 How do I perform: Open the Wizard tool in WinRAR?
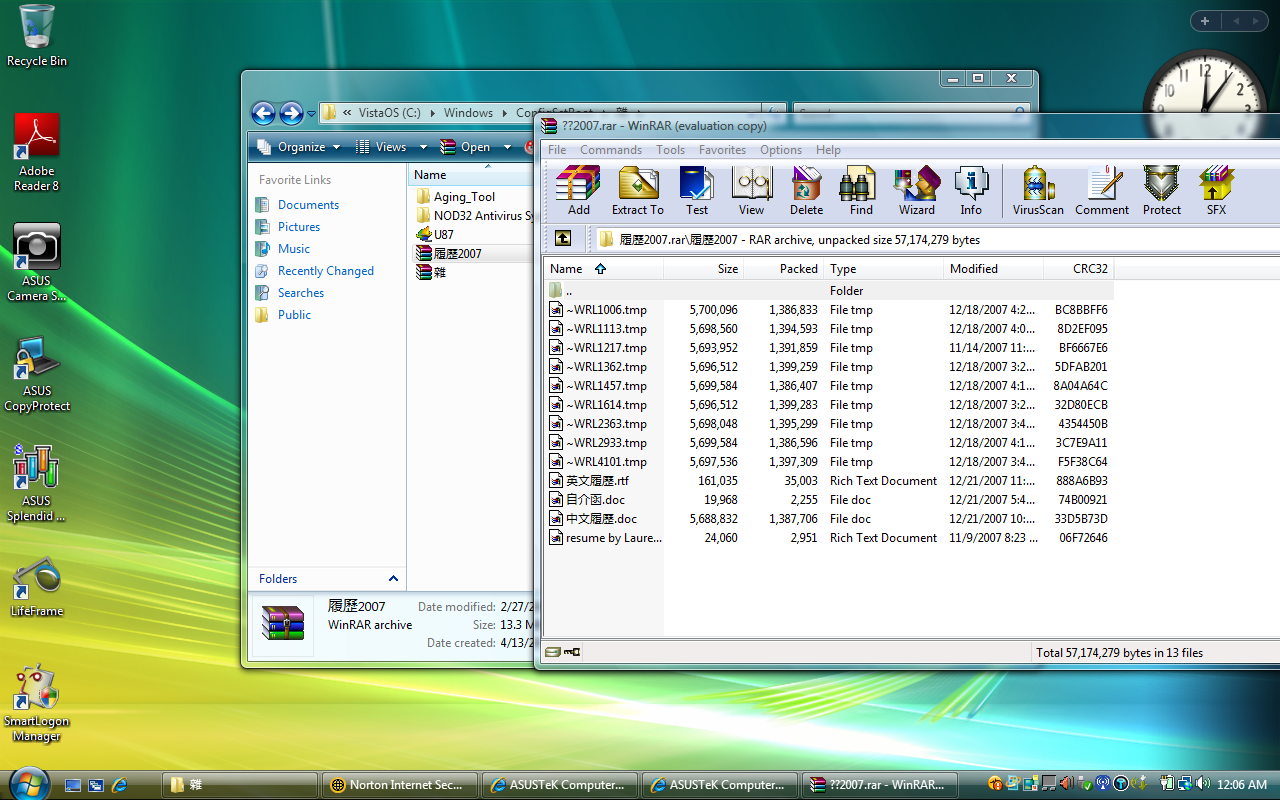point(916,190)
